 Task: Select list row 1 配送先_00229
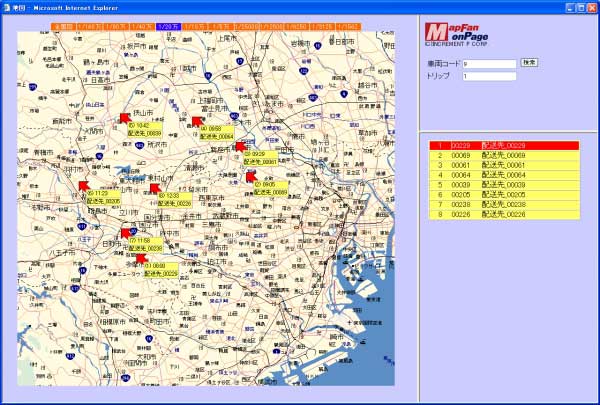tap(504, 145)
